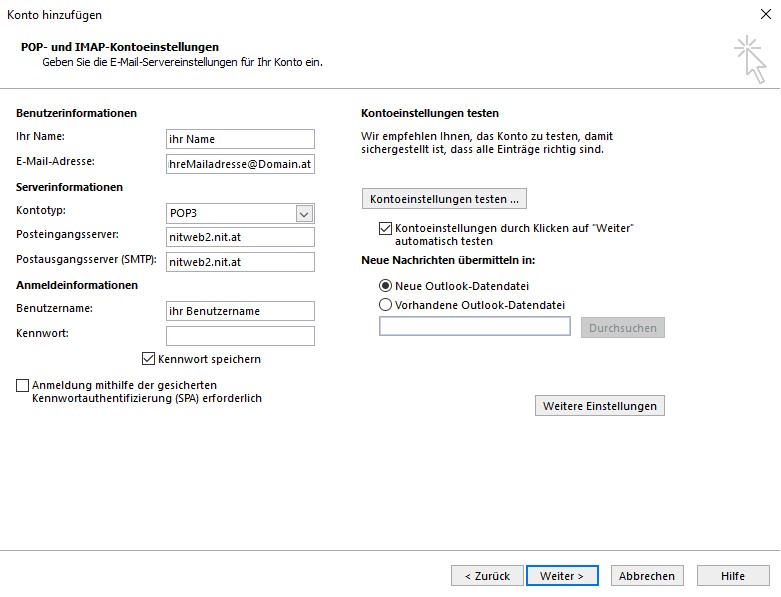Uncheck automatic Kontoeinstellungen testing on Weiter
Image resolution: width=781 pixels, height=597 pixels.
386,229
